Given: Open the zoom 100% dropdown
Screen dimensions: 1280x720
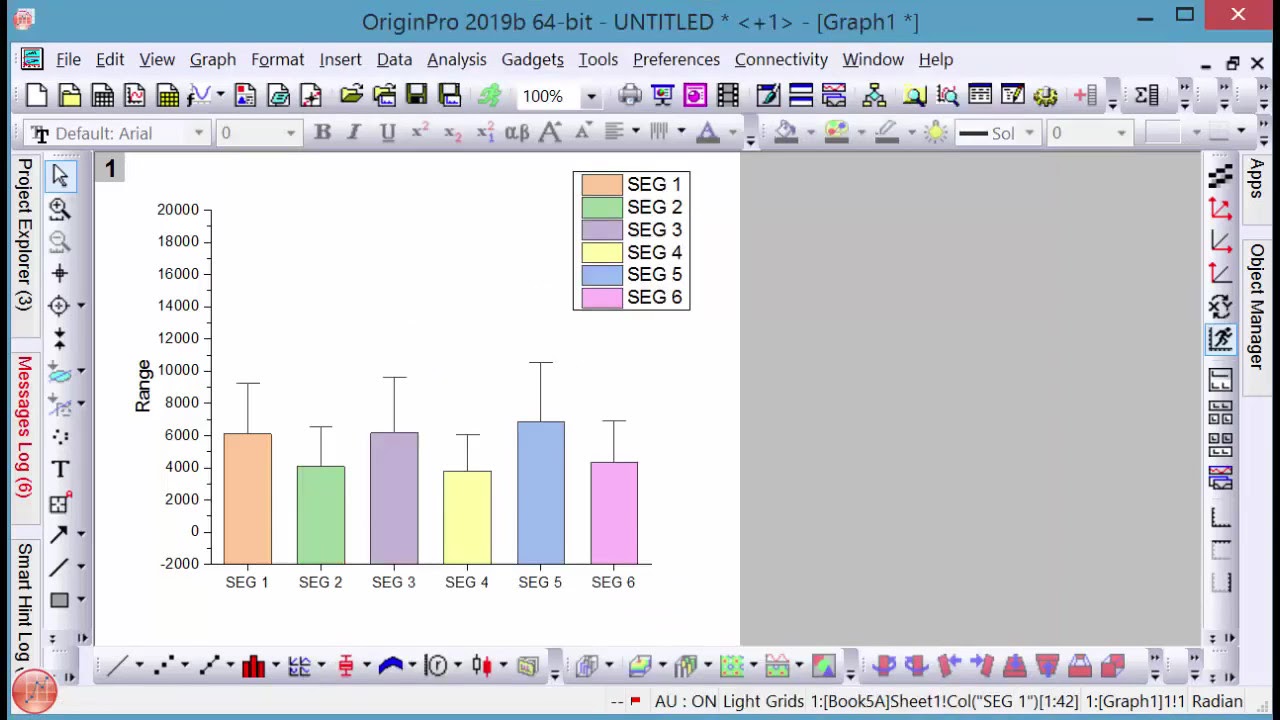Looking at the screenshot, I should [x=591, y=97].
